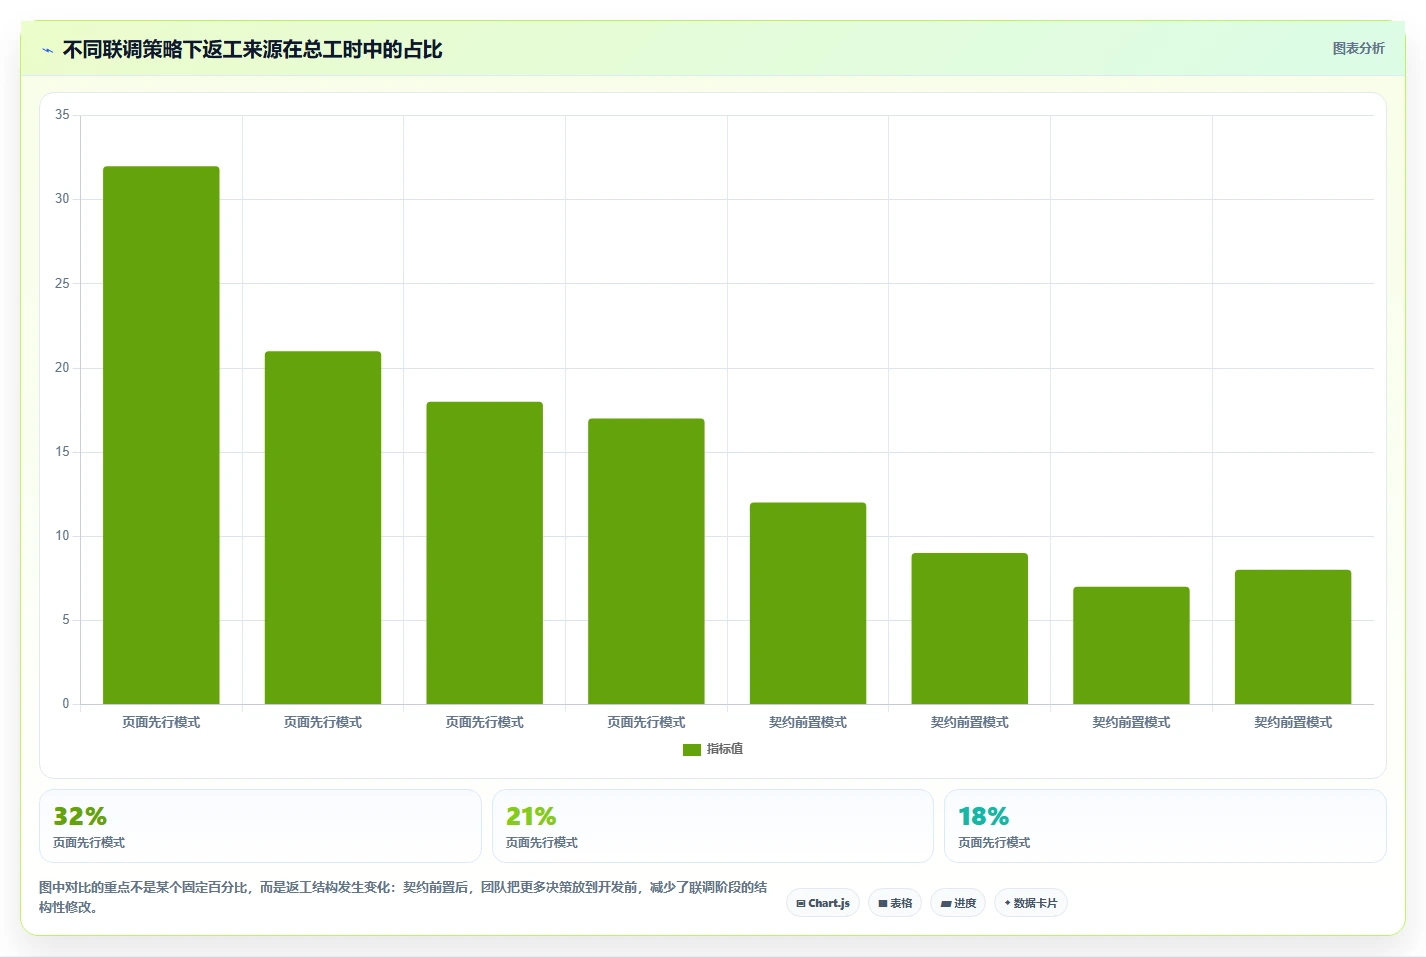Click the Chart.js tag

(823, 903)
